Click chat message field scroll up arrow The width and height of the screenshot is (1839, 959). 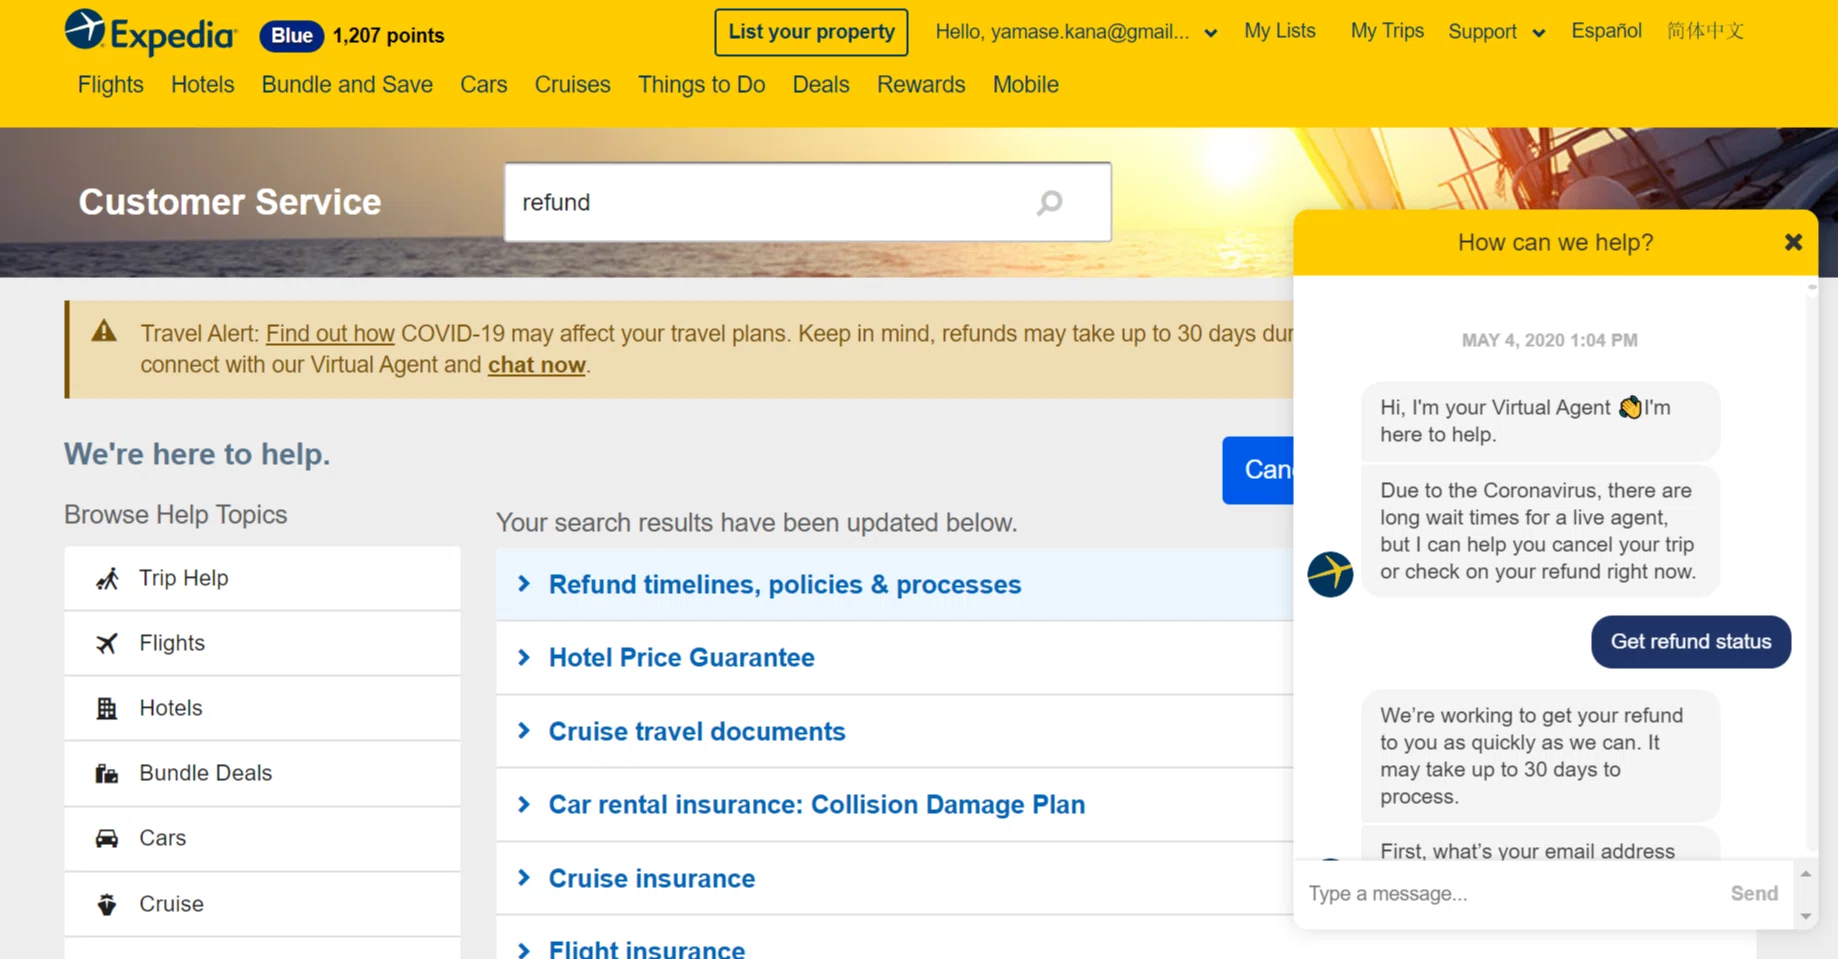tap(1806, 874)
